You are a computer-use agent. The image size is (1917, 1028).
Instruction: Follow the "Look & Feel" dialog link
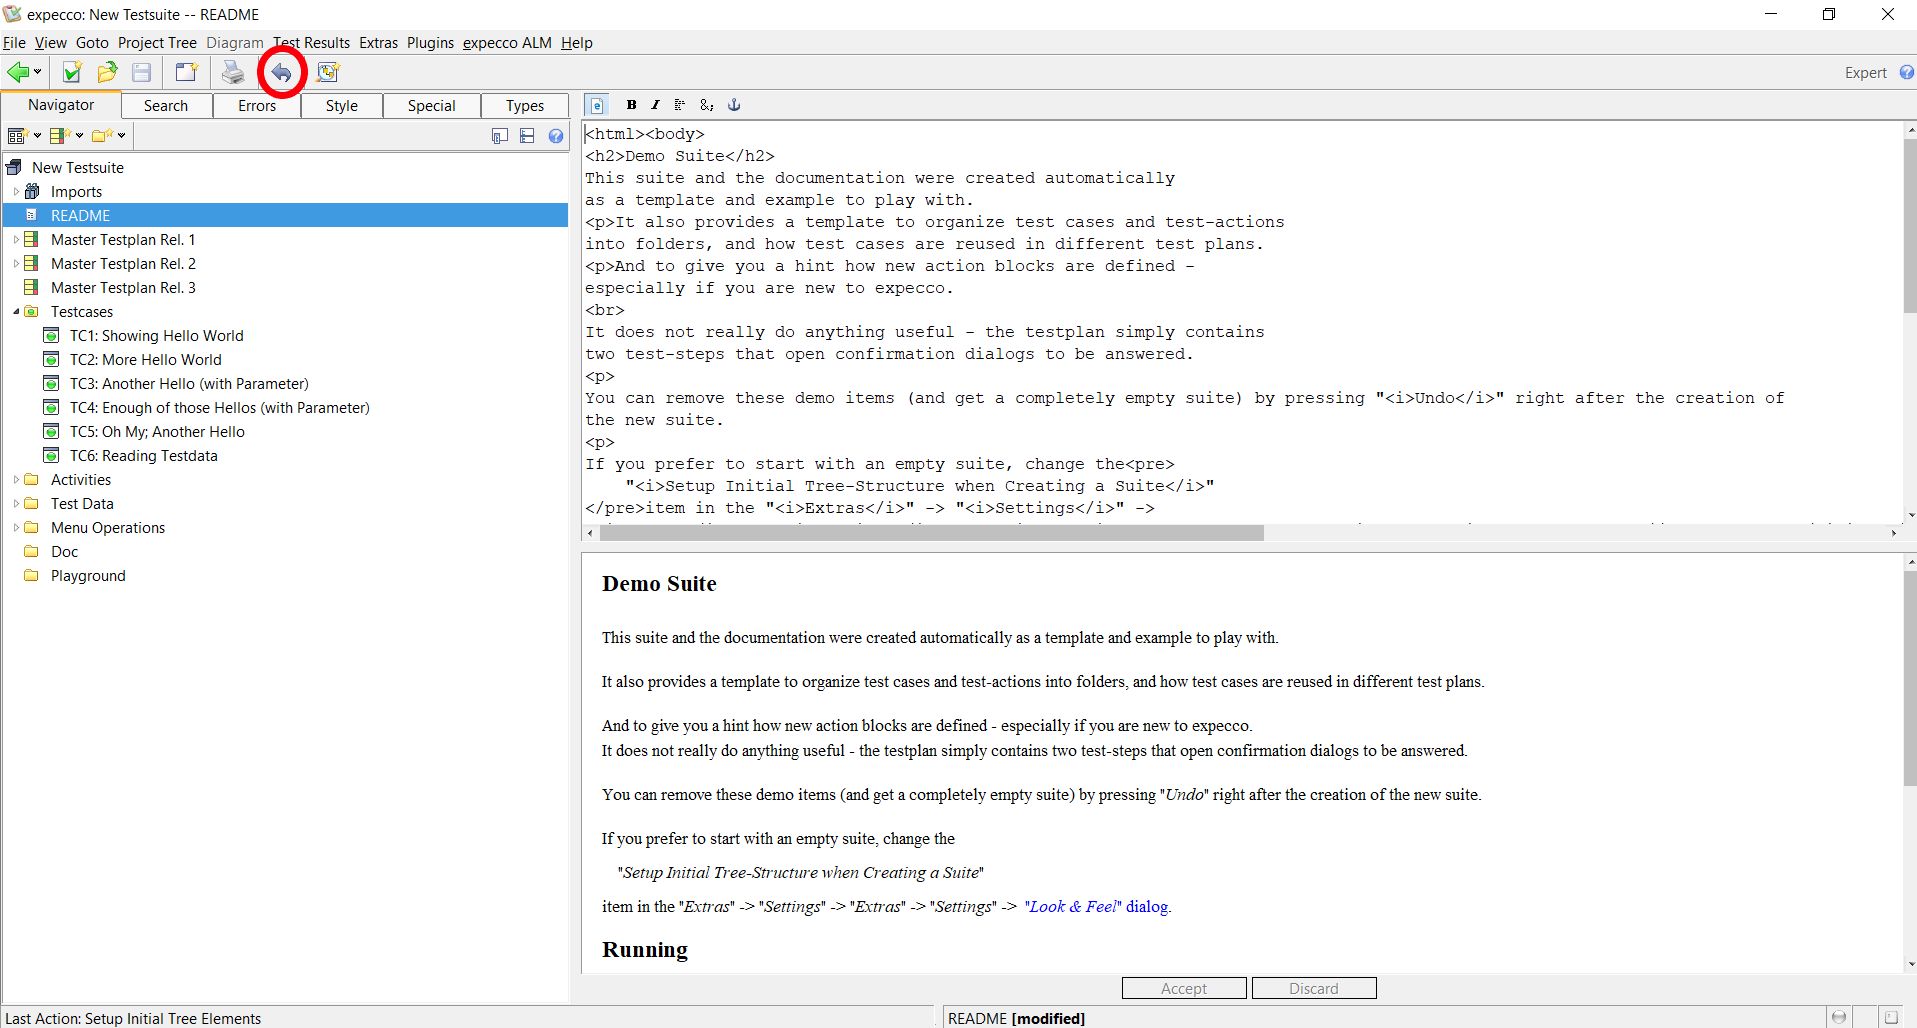pos(1096,907)
